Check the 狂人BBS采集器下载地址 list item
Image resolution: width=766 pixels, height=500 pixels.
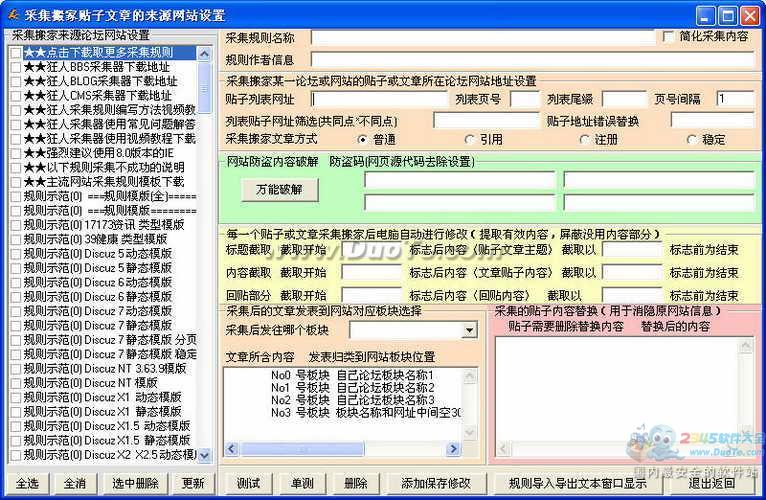tap(15, 66)
